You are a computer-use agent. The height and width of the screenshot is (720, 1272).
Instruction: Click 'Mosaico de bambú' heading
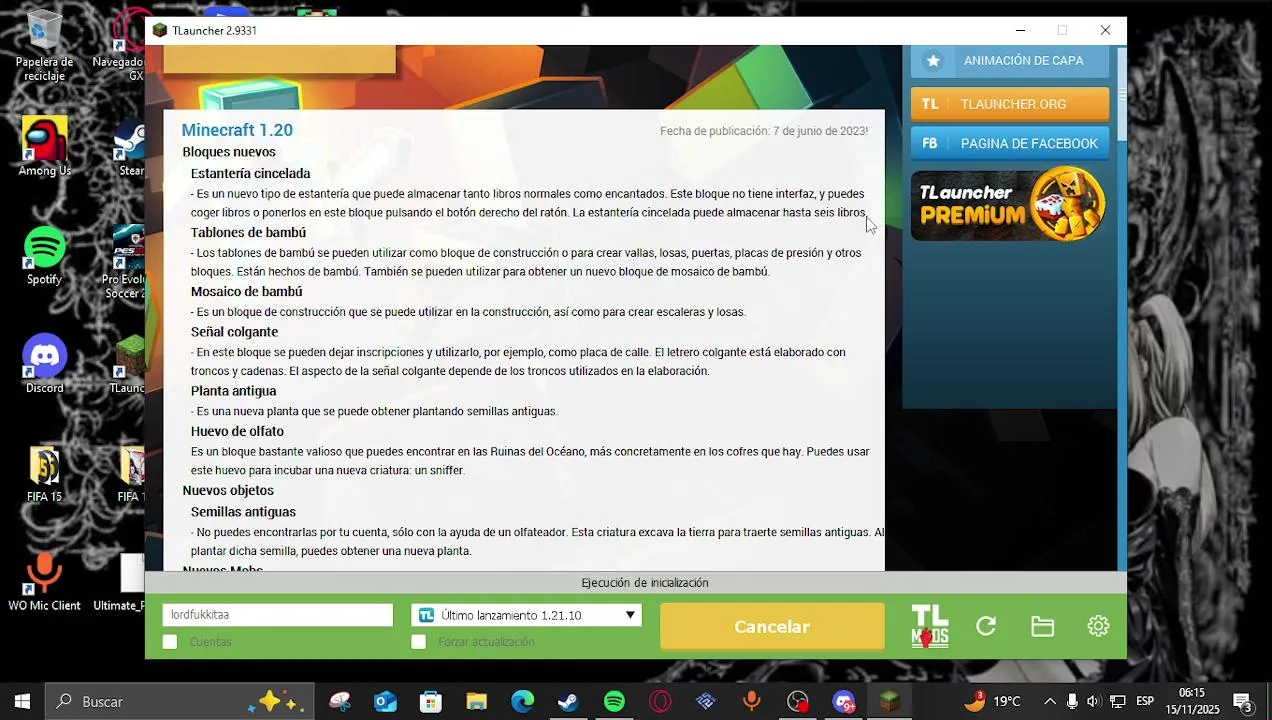pos(247,291)
